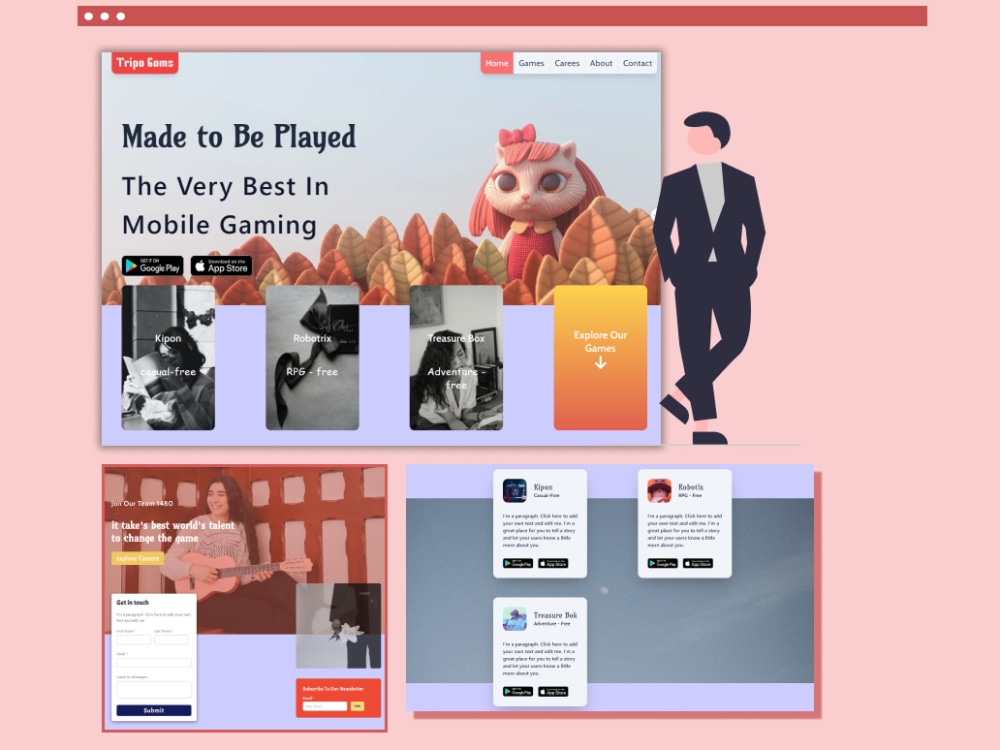Focus the Leave Us Message text area
This screenshot has width=1000, height=750.
(x=154, y=689)
